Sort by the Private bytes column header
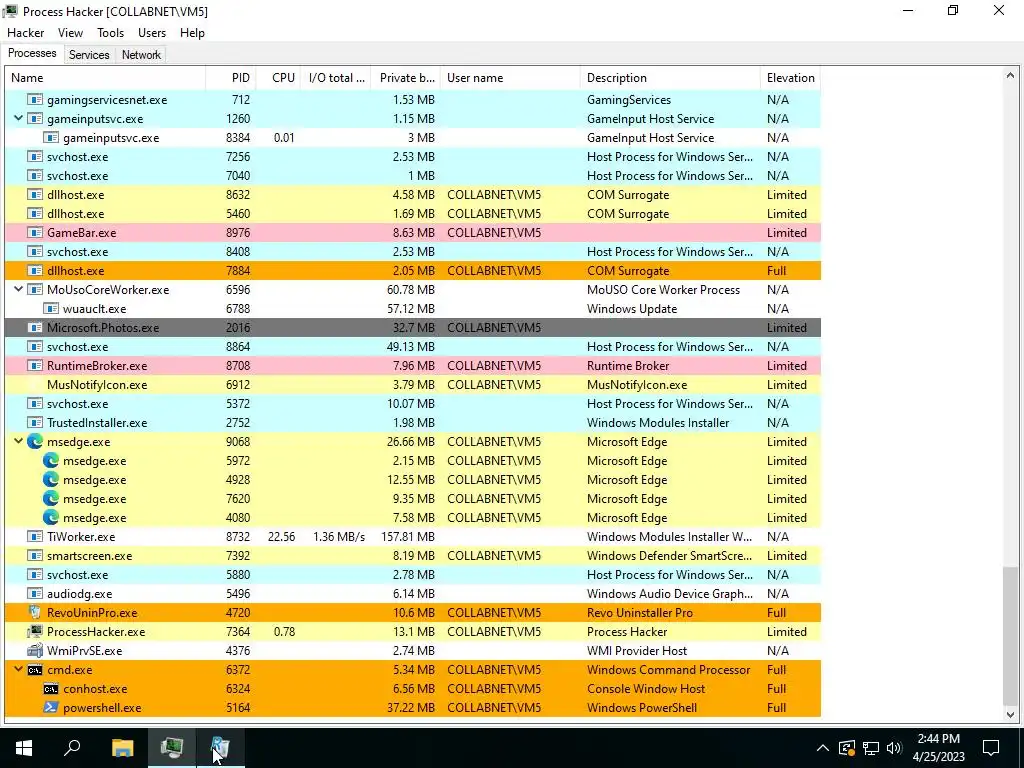 point(406,78)
